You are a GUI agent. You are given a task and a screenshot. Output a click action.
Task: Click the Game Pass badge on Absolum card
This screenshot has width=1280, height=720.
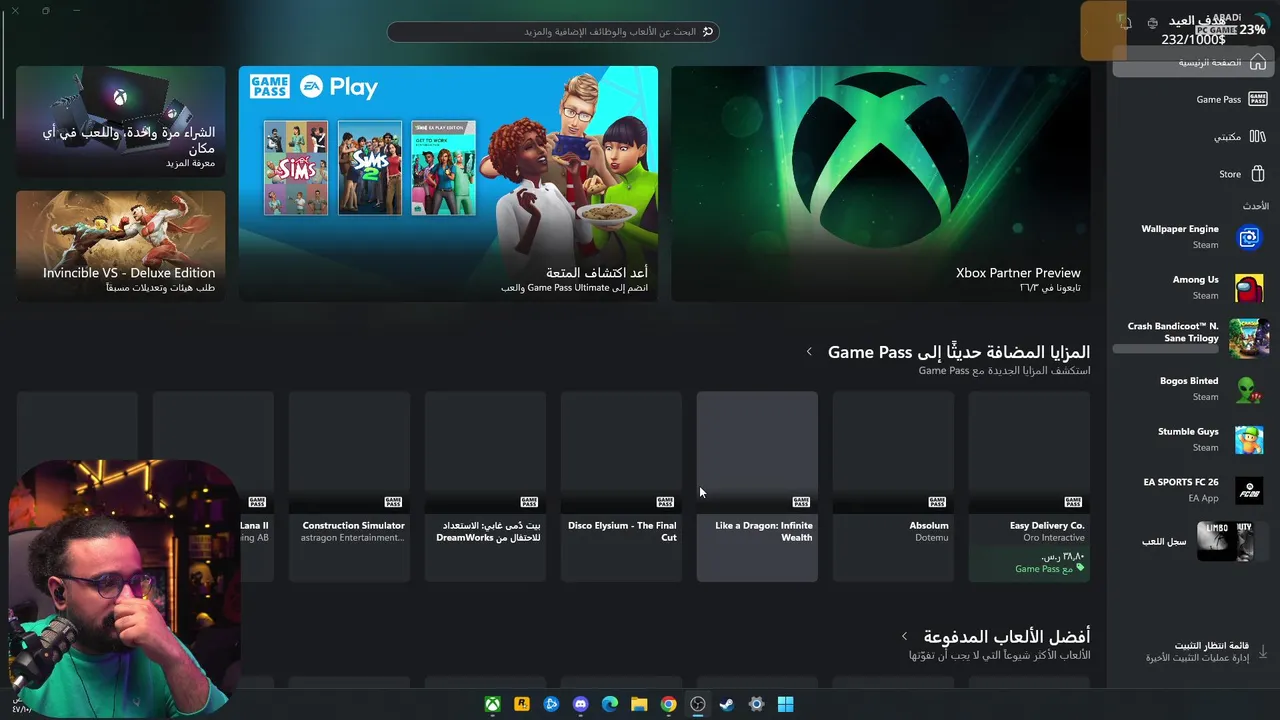[x=937, y=501]
